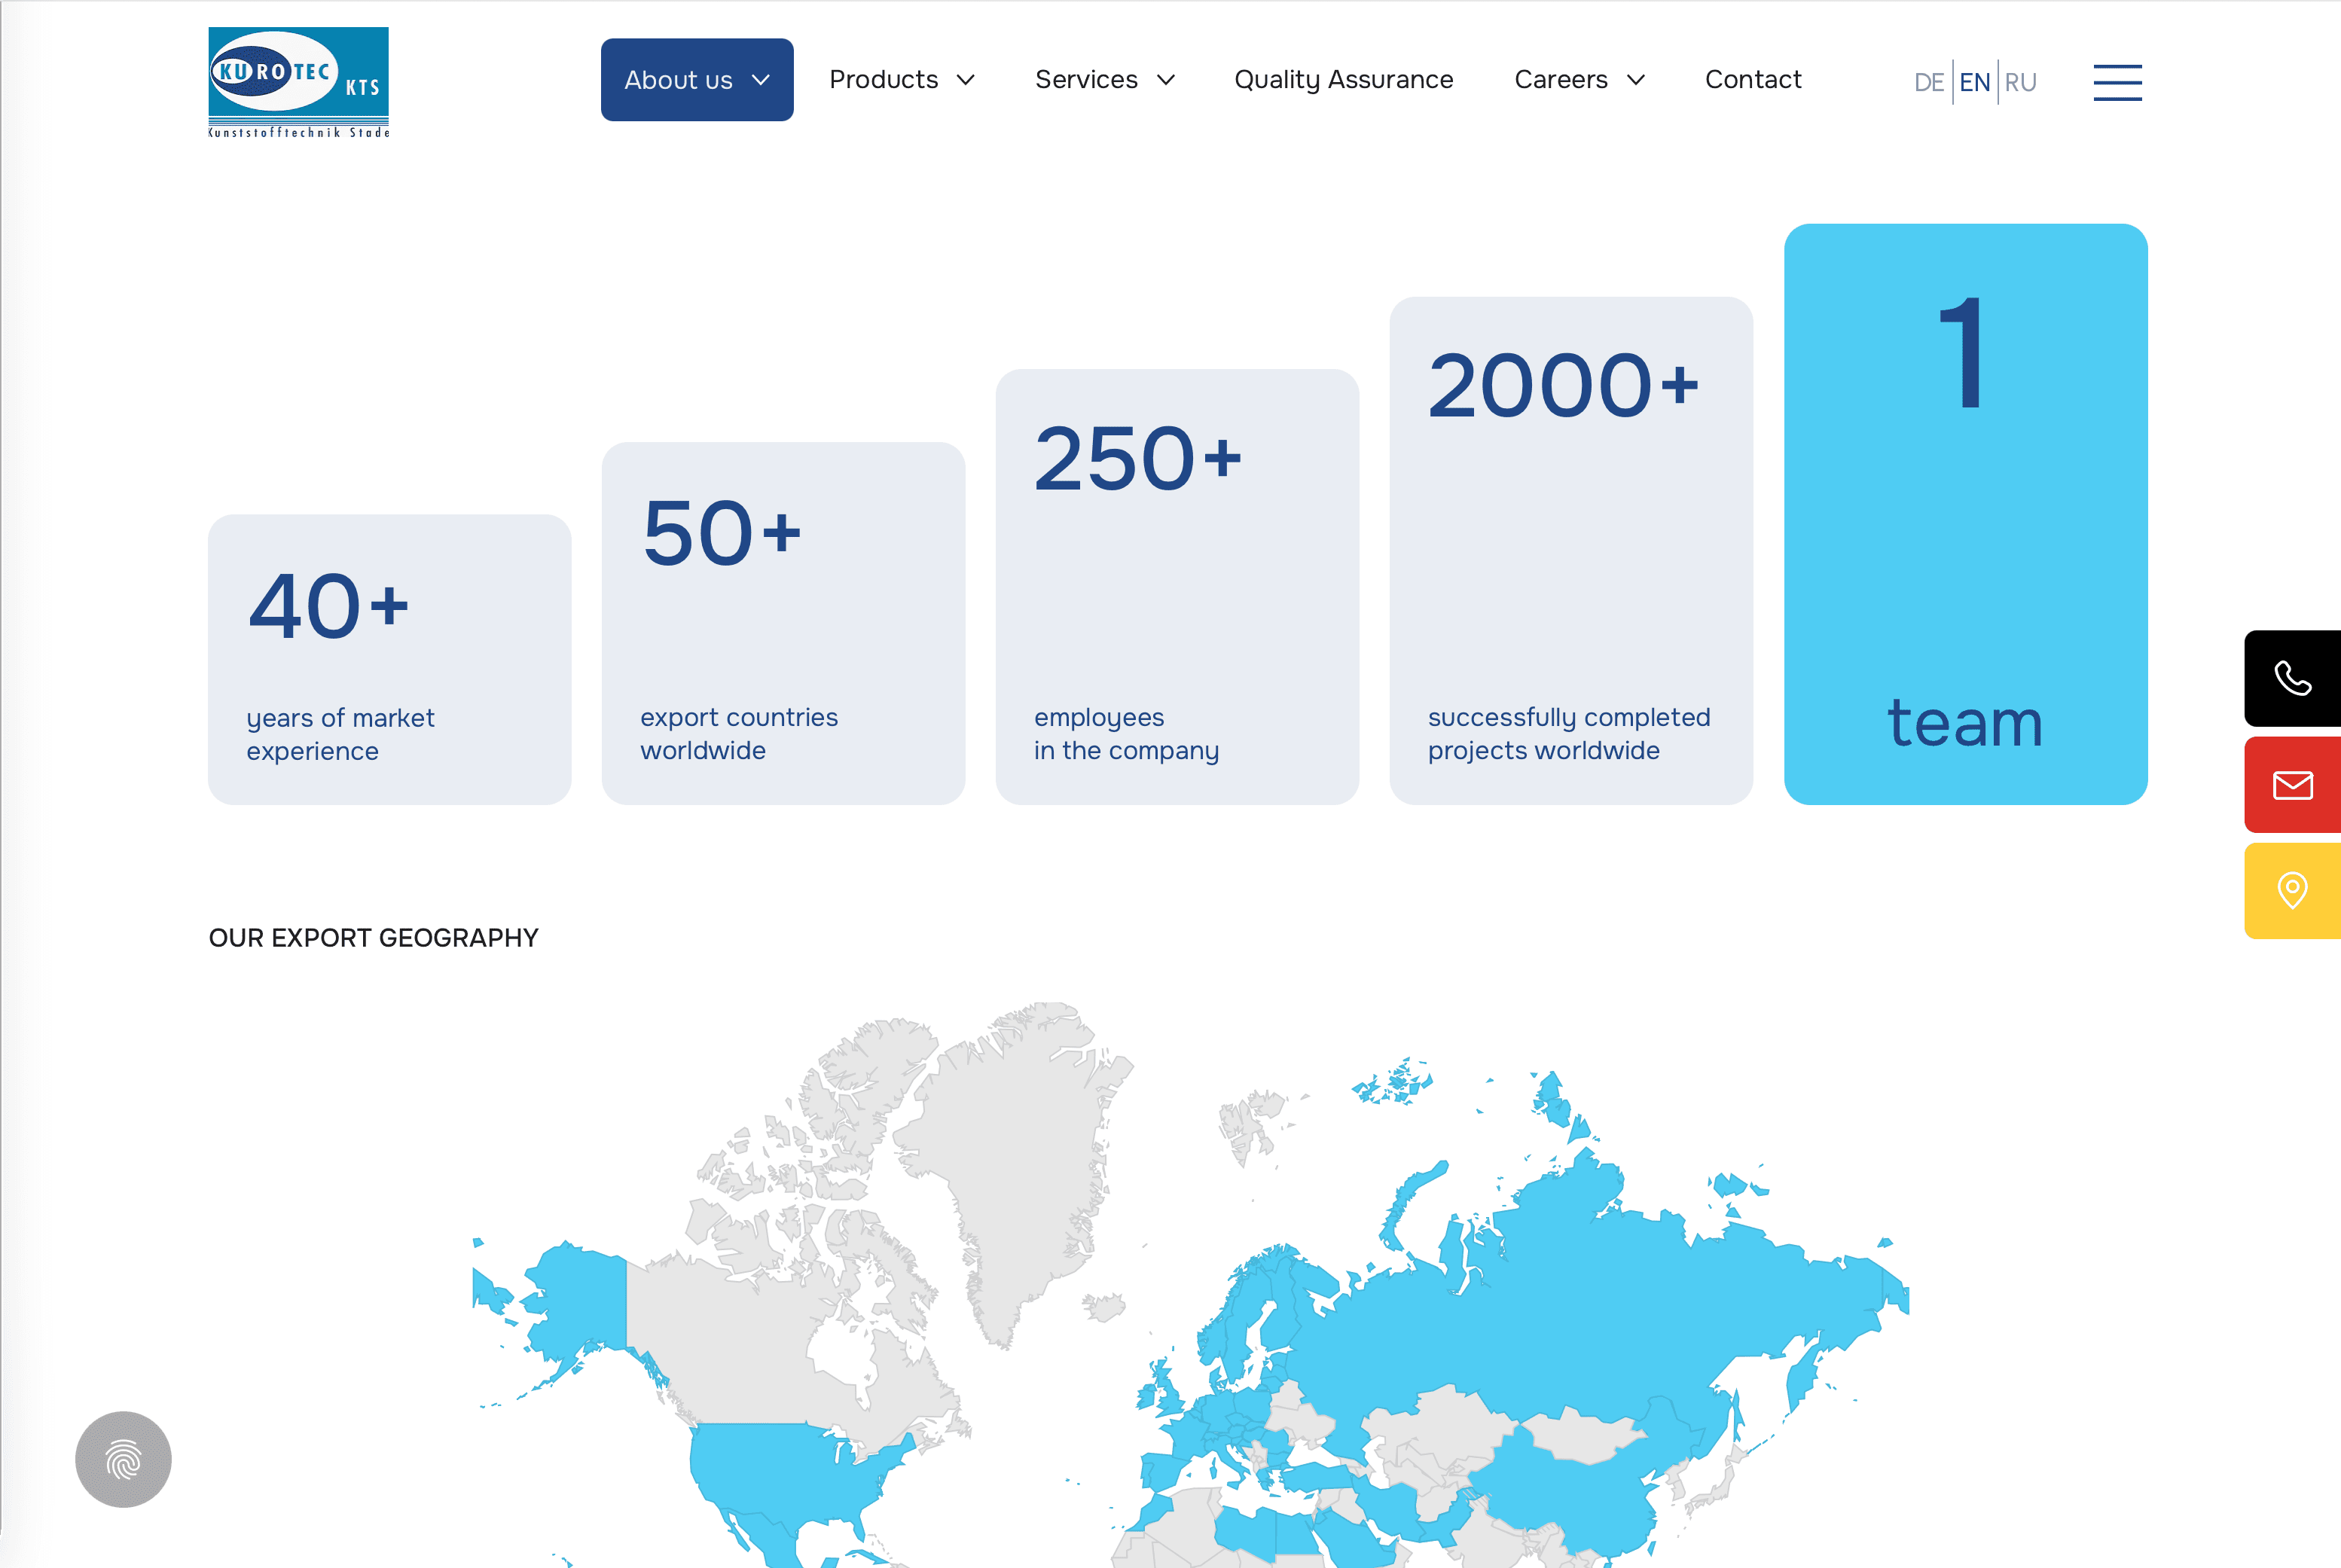
Task: Click the fingerprint icon at bottom left
Action: [122, 1459]
